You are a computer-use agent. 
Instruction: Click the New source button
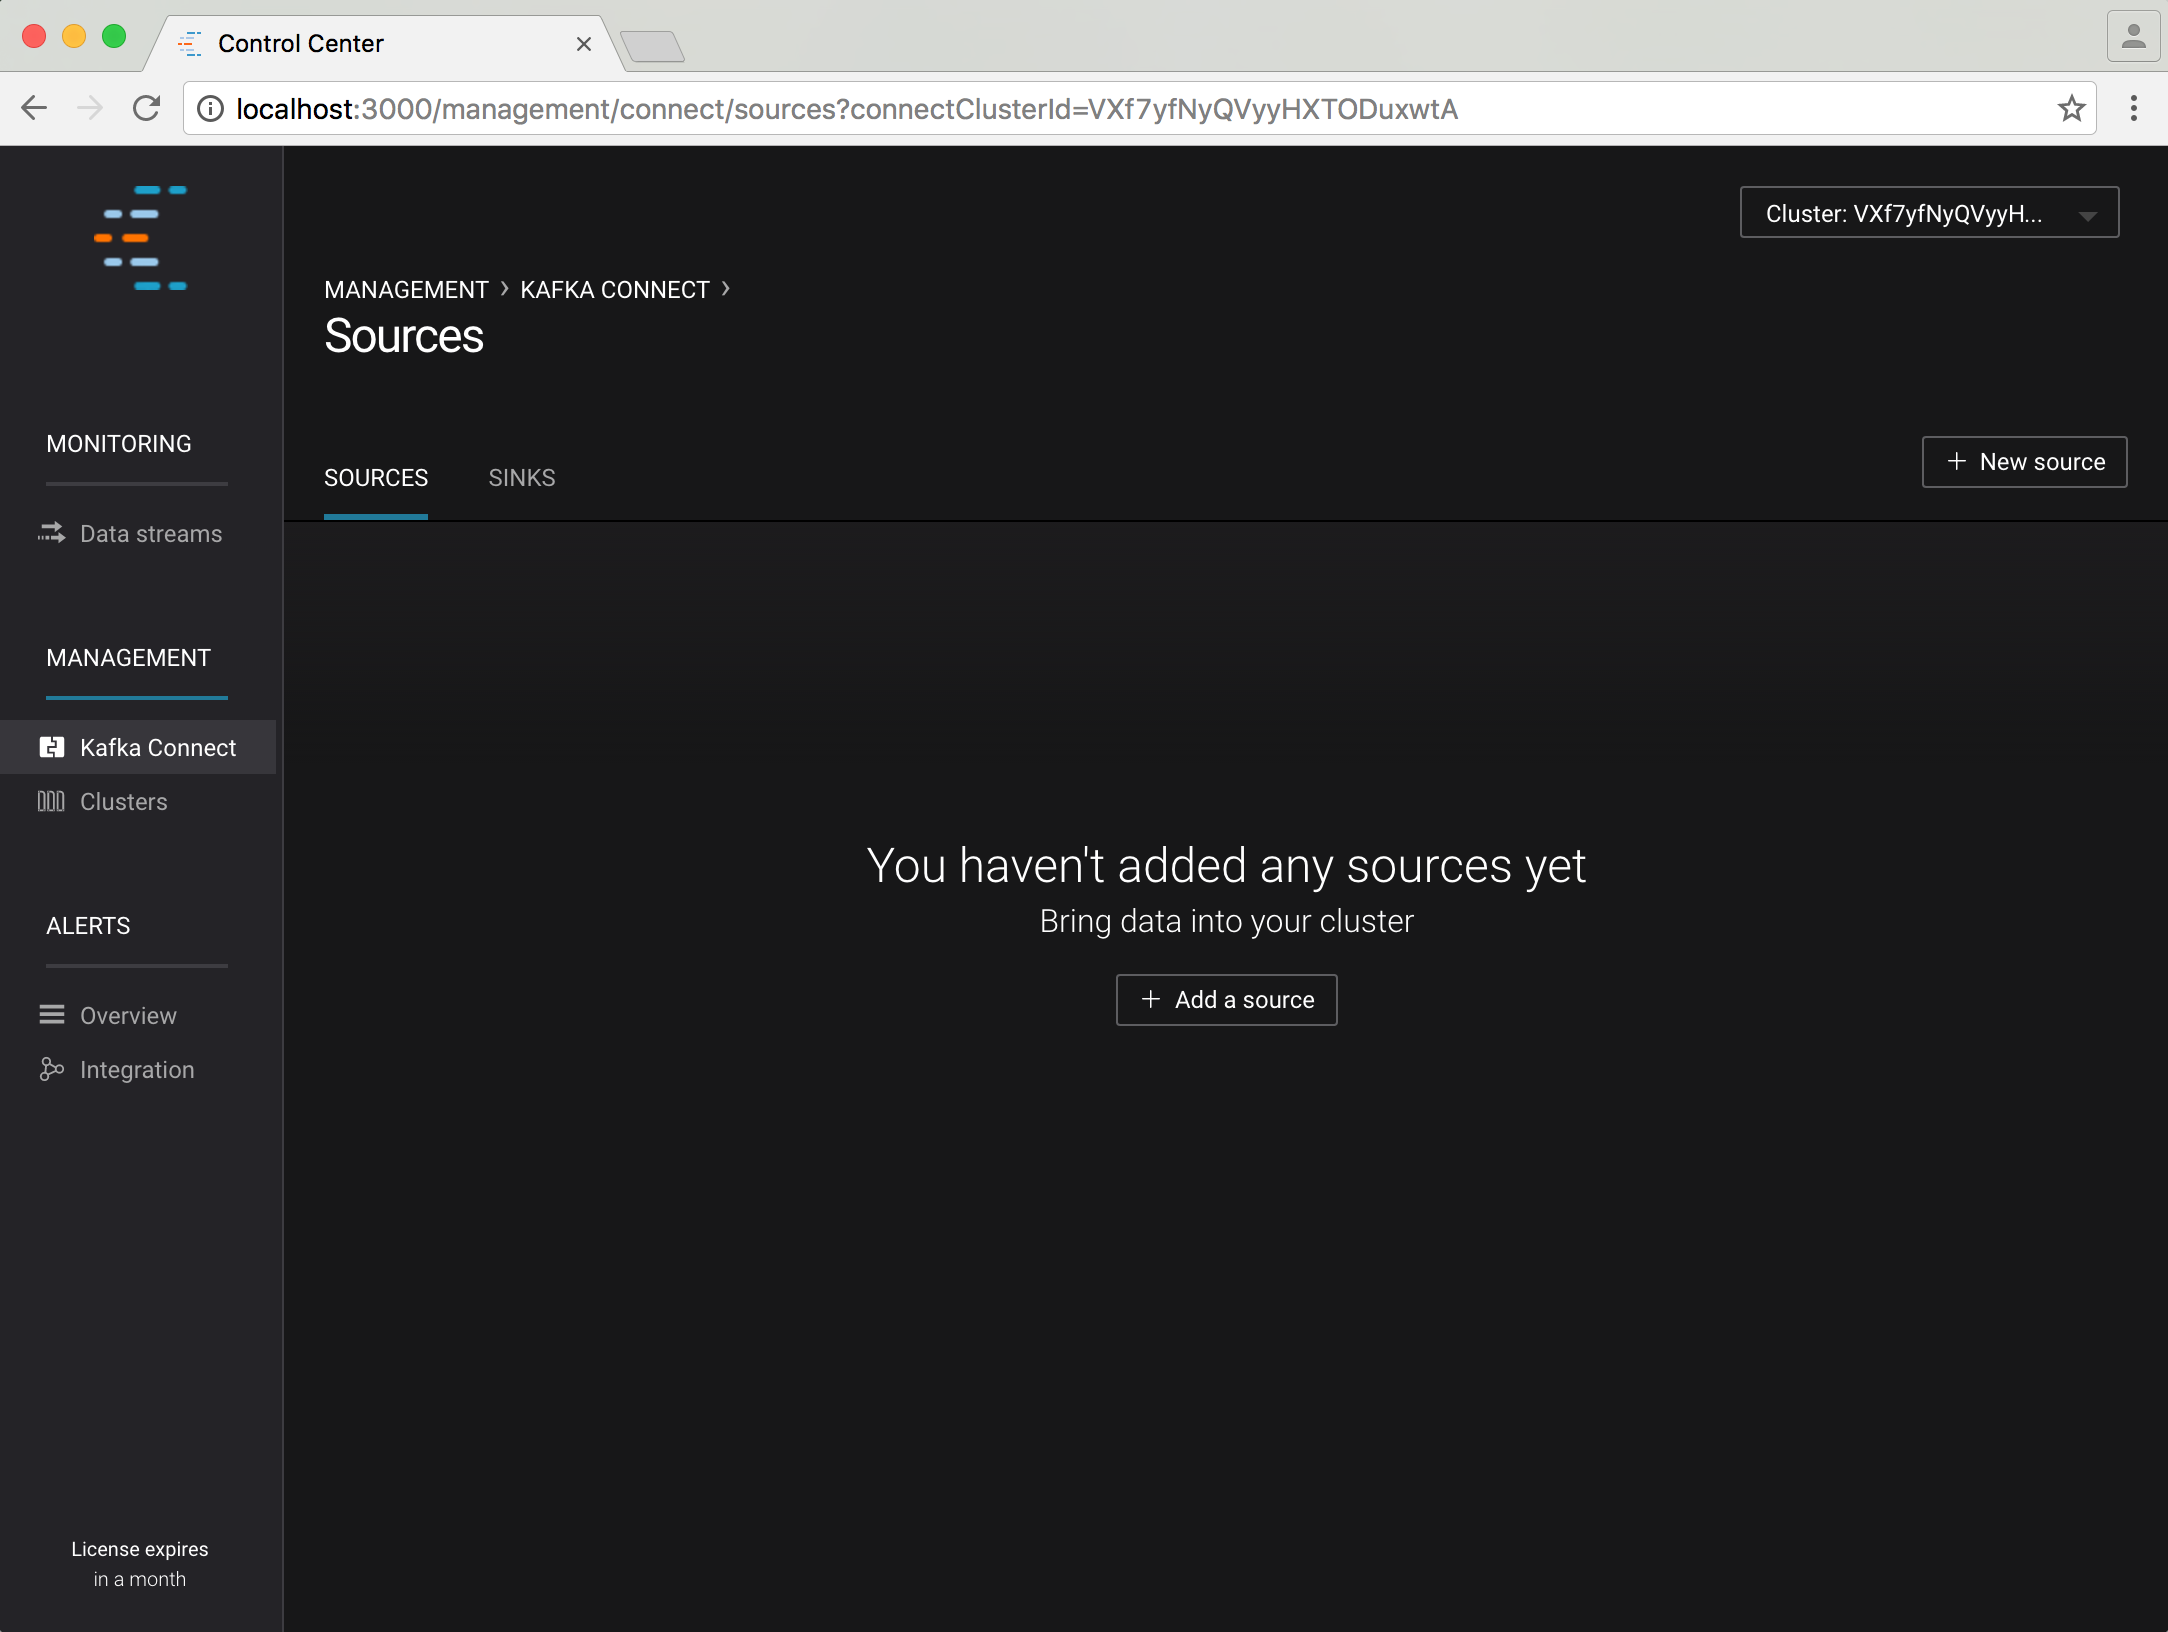[2024, 462]
